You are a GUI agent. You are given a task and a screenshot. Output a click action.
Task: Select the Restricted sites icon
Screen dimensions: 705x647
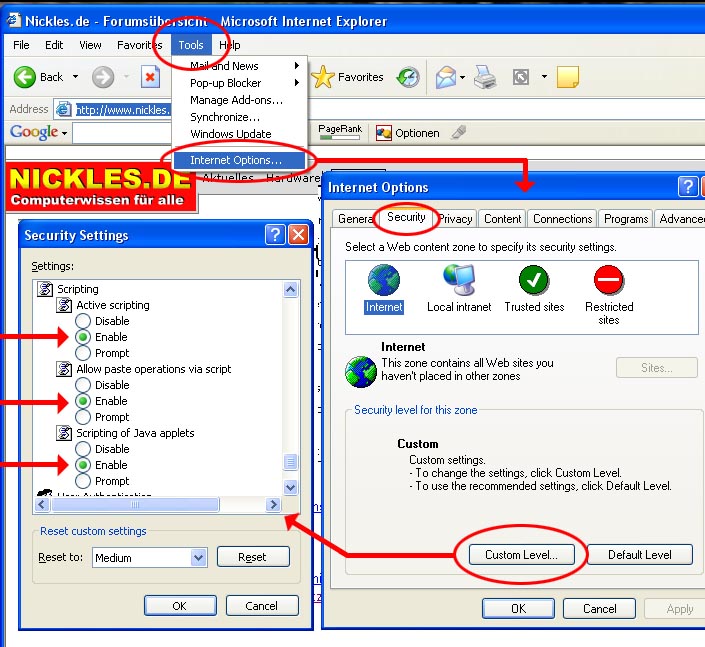click(609, 280)
